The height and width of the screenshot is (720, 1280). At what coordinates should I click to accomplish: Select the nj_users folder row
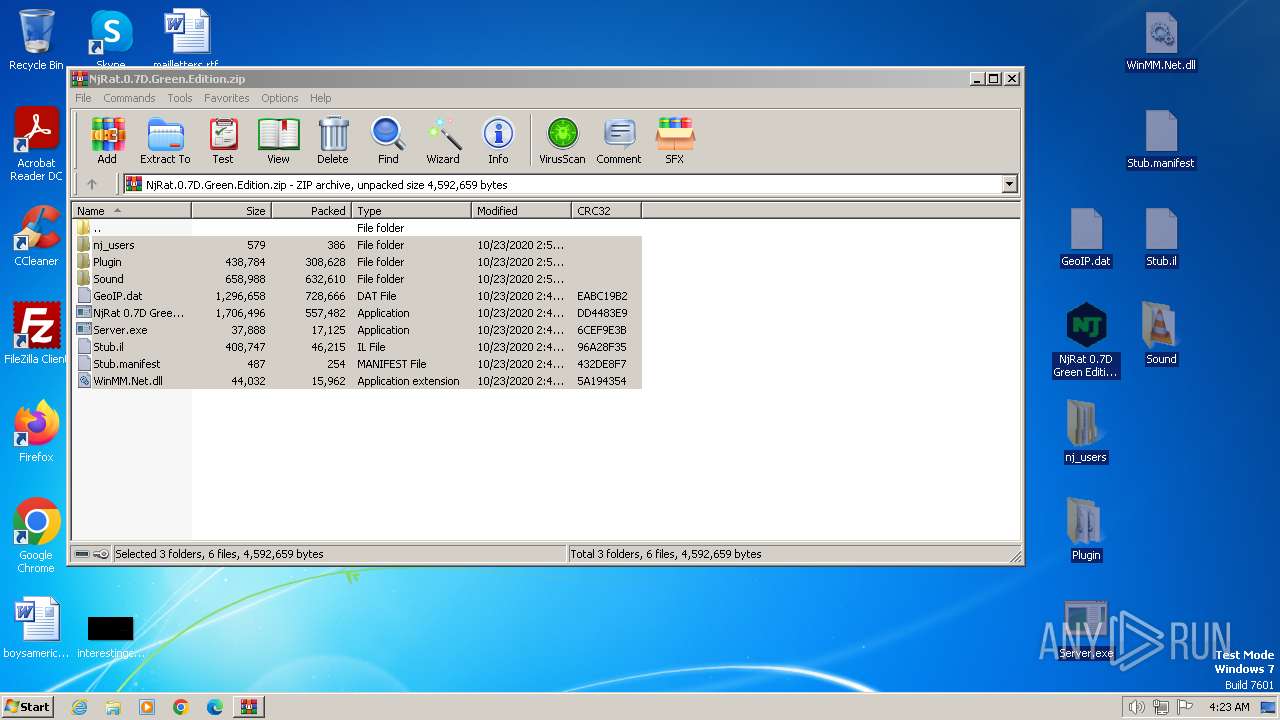coord(357,245)
